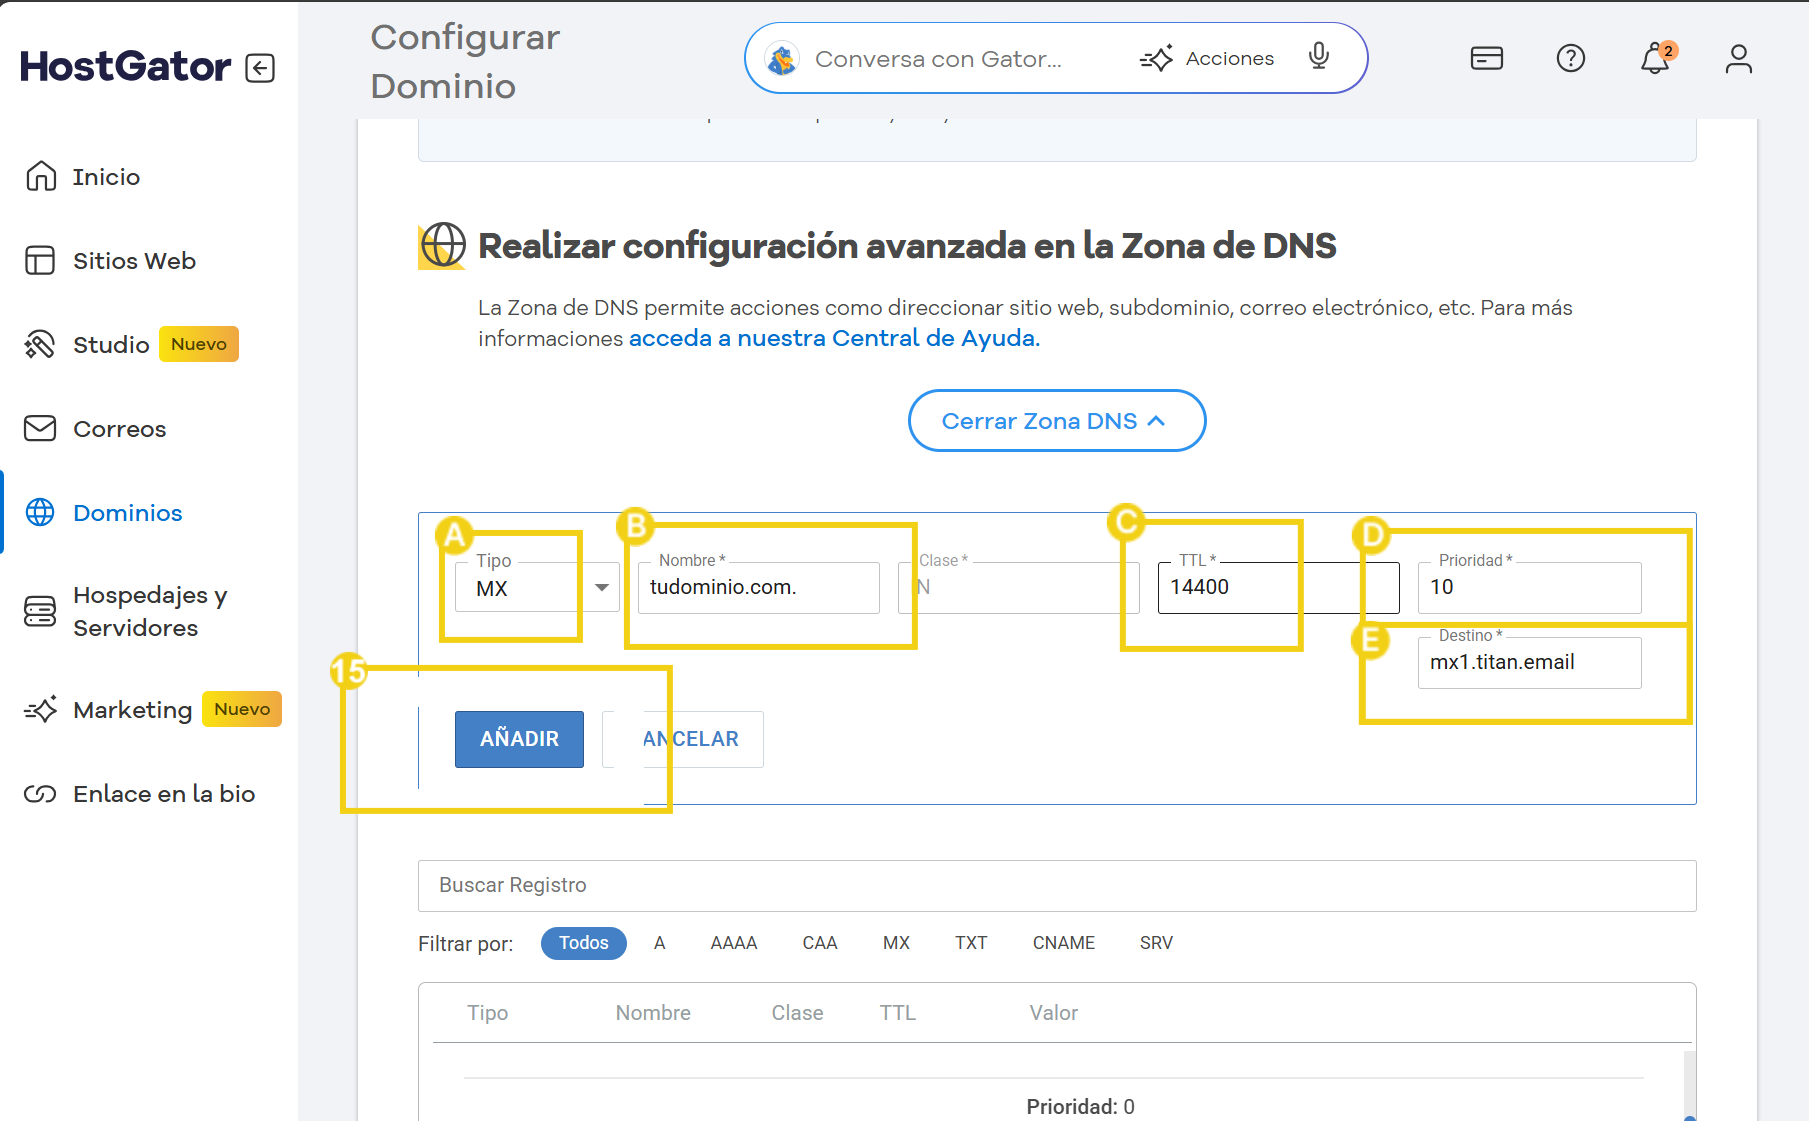Open the Central de Ayuda link

pyautogui.click(x=834, y=339)
